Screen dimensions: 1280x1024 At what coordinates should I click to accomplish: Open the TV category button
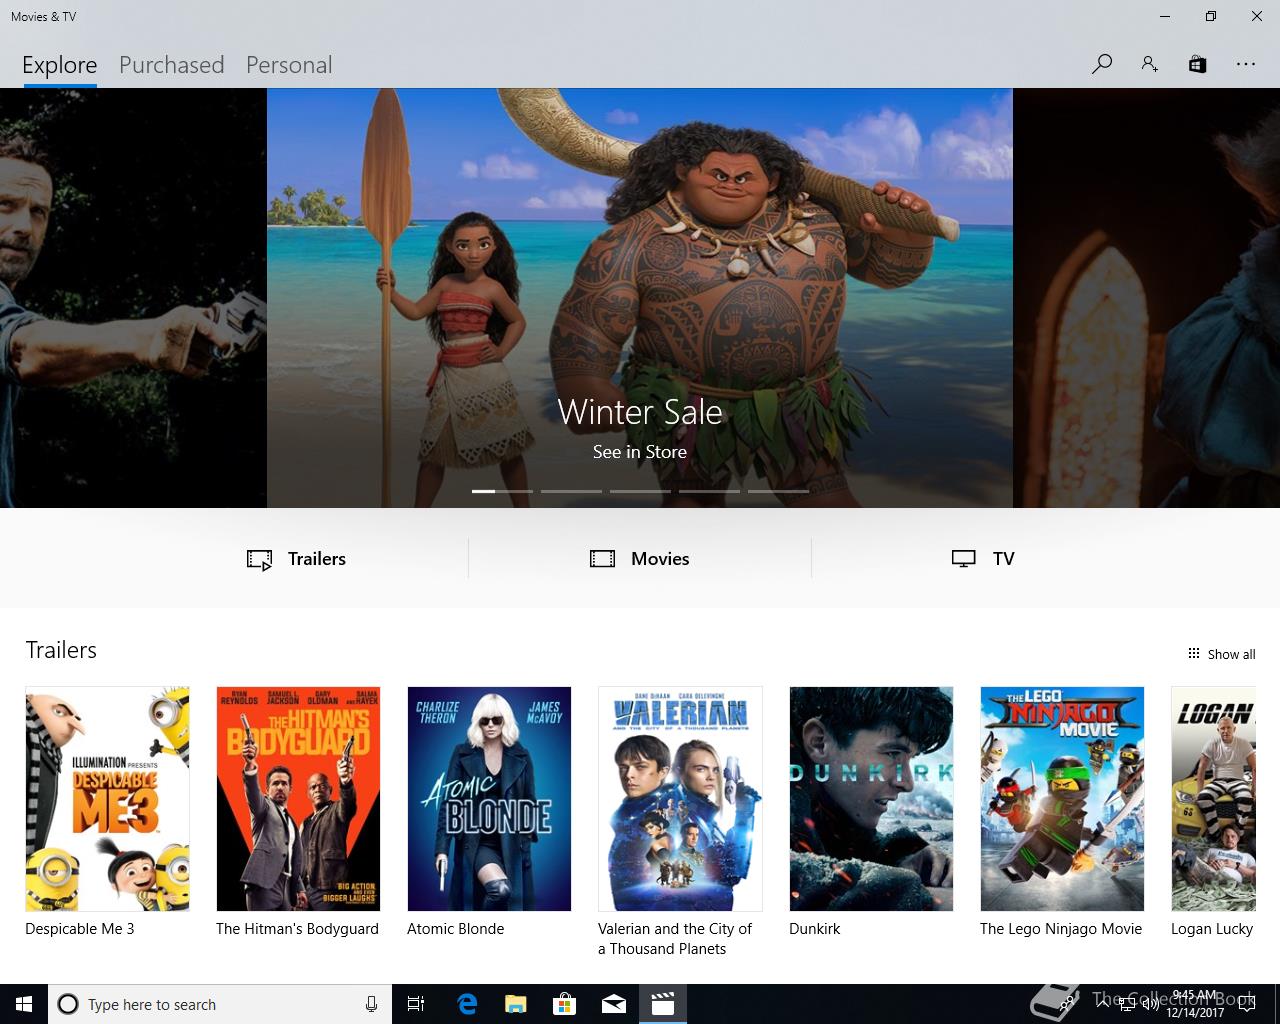[x=983, y=559]
